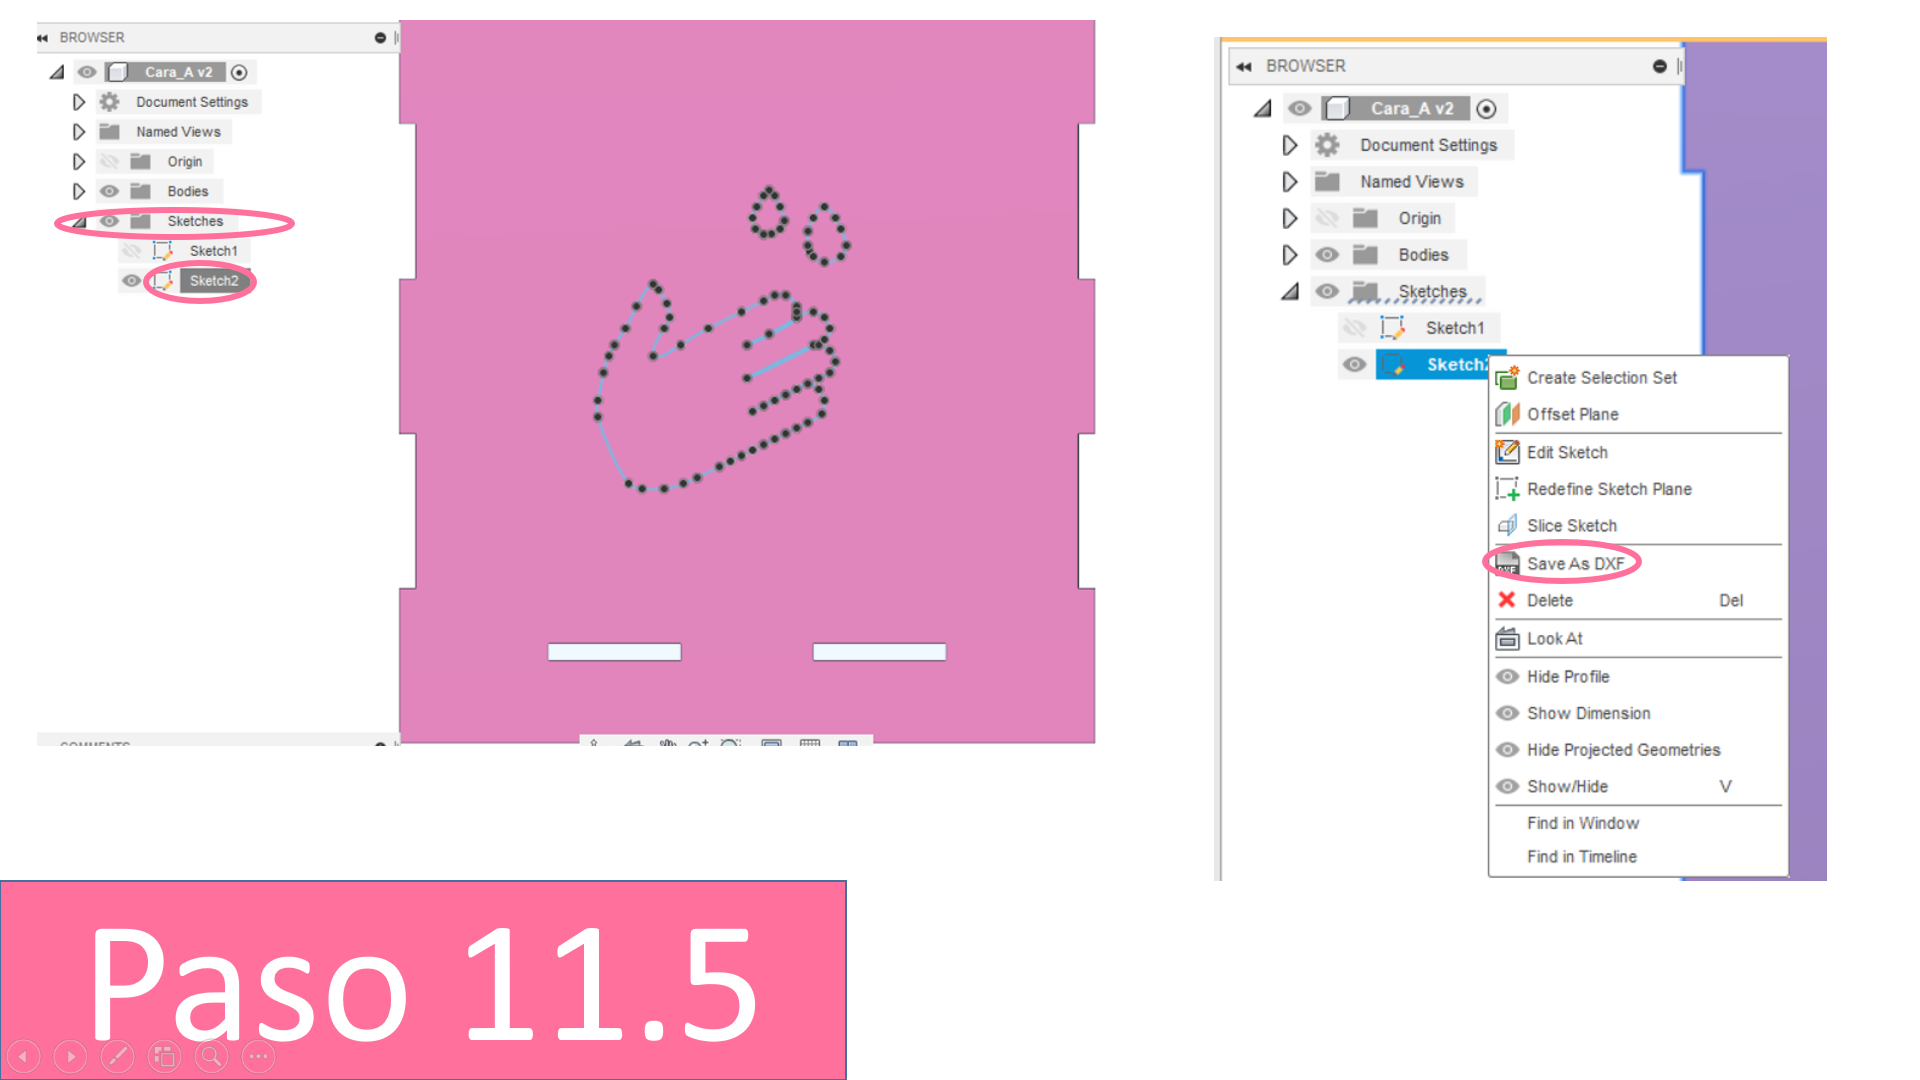The width and height of the screenshot is (1920, 1080).
Task: Open the slideshow zoom magnifier
Action: 211,1056
